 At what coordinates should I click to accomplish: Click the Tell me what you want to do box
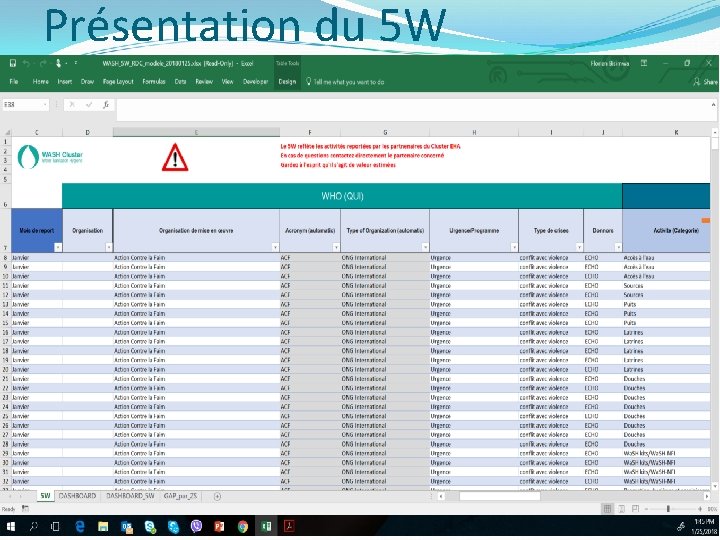coord(345,82)
